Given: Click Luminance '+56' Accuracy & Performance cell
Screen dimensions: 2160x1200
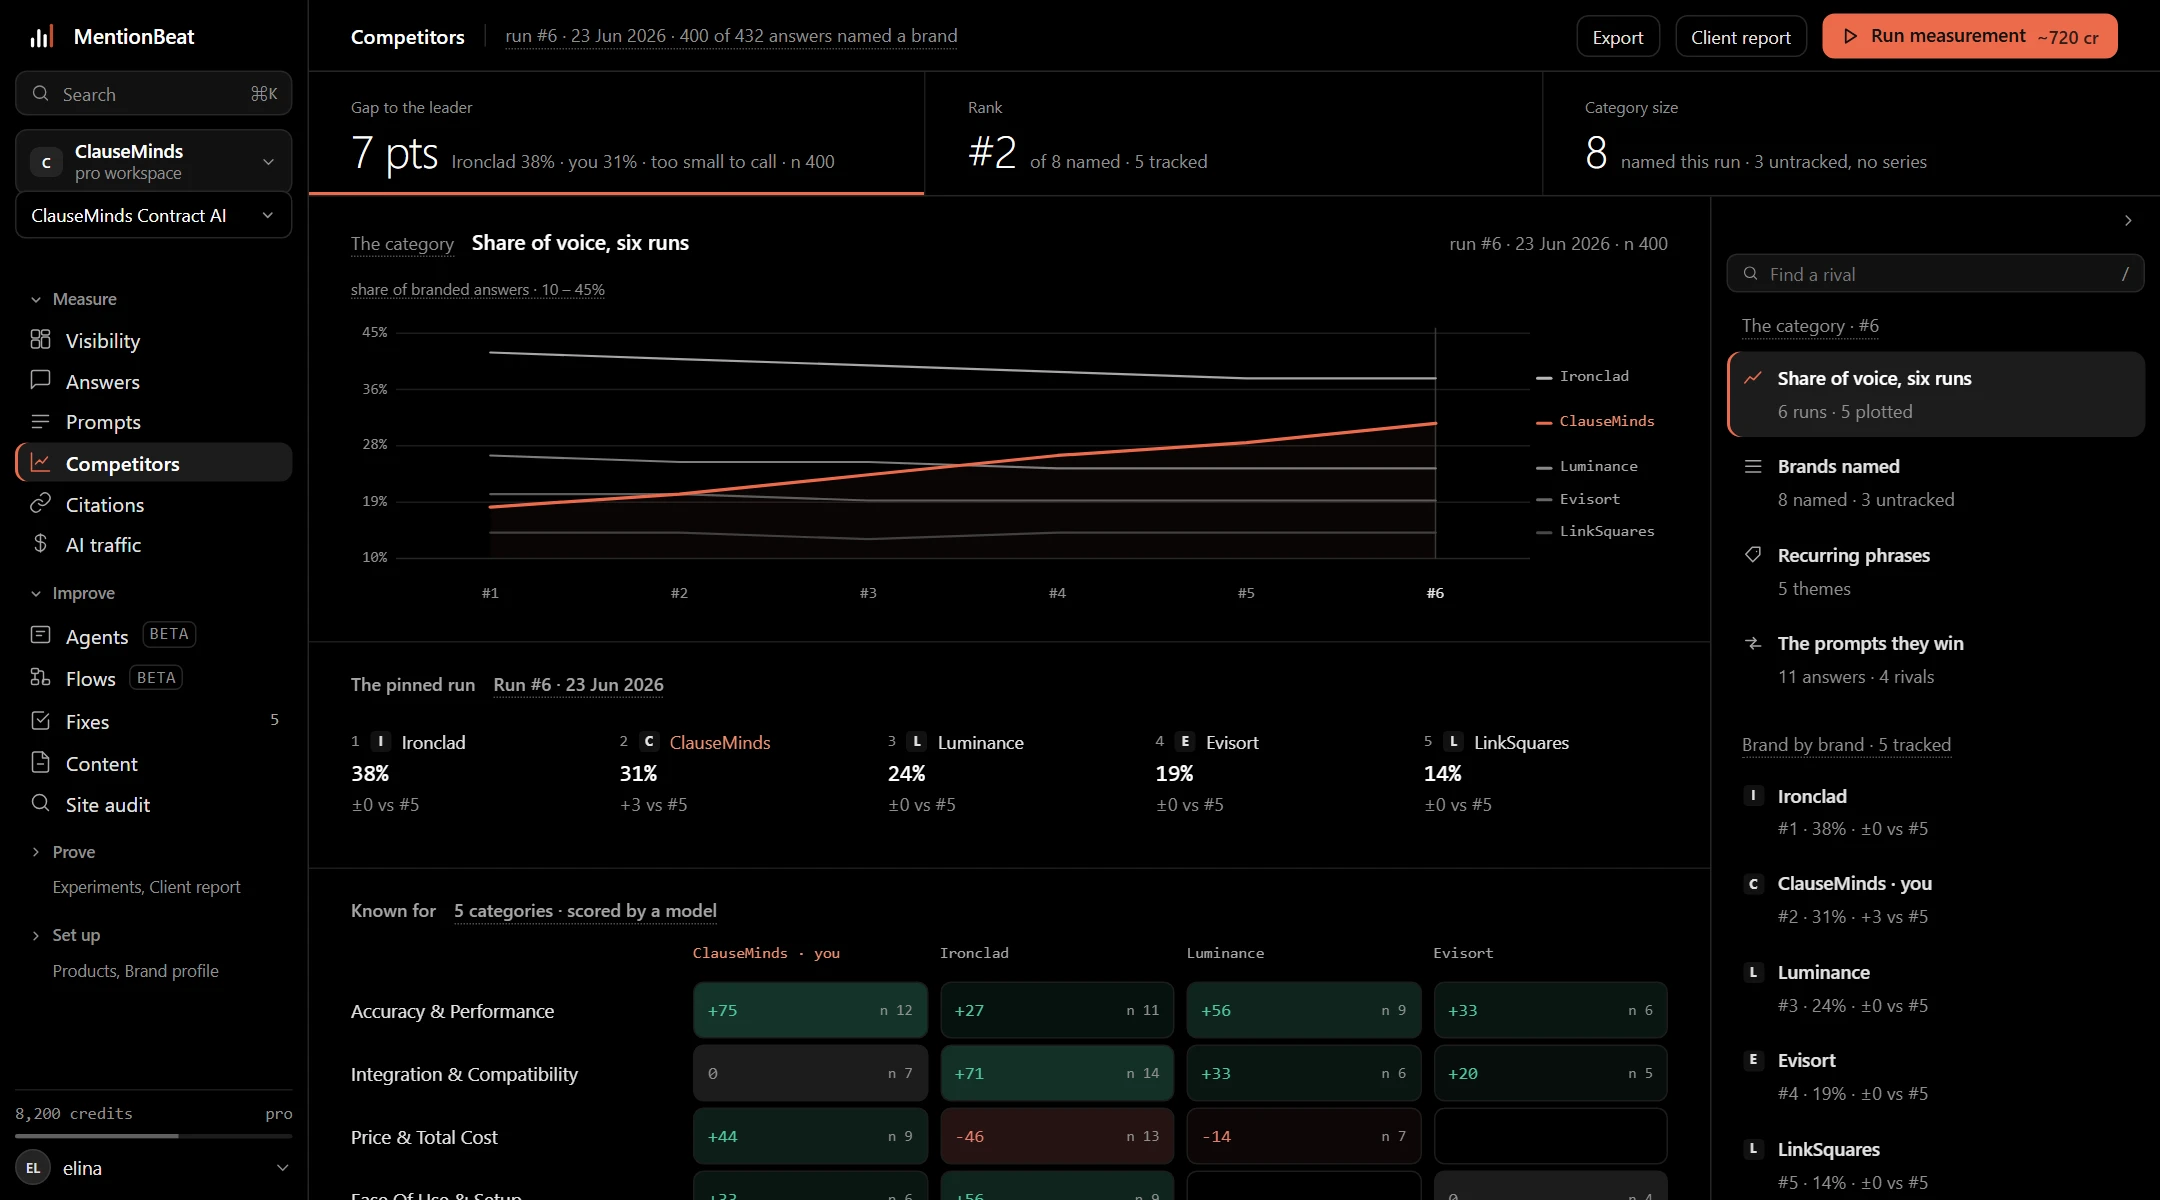Looking at the screenshot, I should click(x=1304, y=1010).
